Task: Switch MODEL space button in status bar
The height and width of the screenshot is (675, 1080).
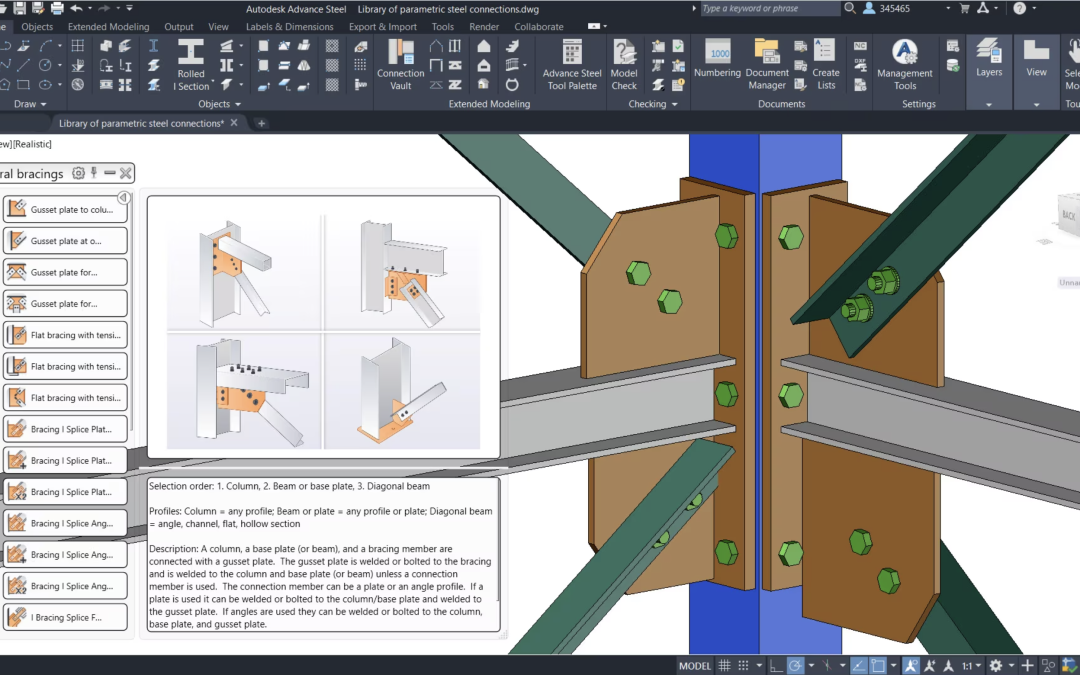Action: 694,666
